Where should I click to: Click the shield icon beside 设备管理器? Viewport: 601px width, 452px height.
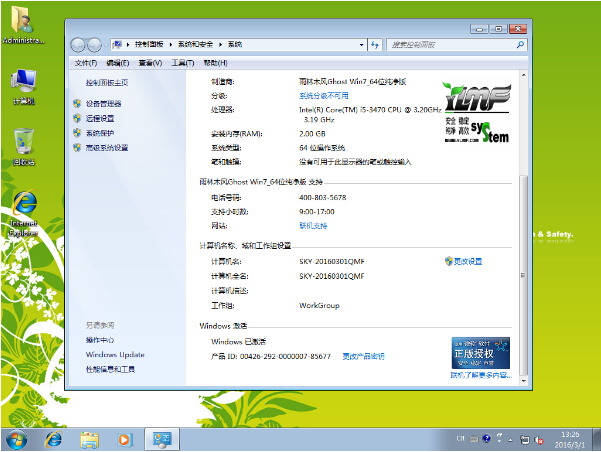coord(77,104)
